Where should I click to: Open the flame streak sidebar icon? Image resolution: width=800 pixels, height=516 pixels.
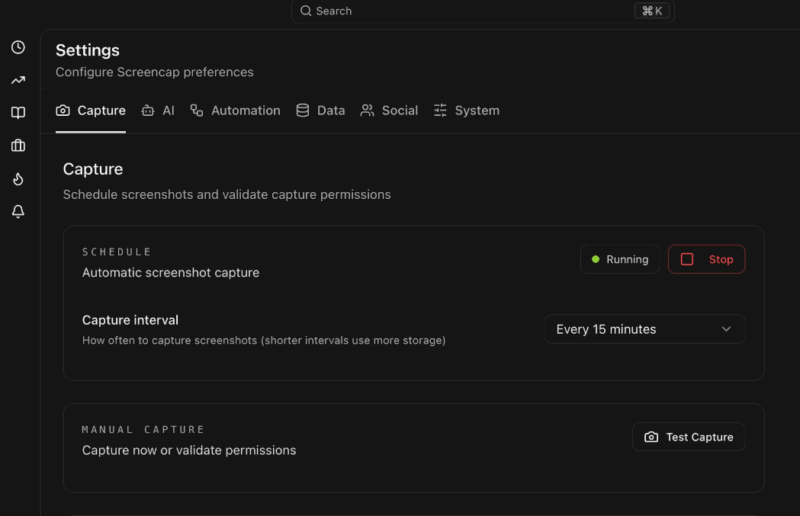18,179
